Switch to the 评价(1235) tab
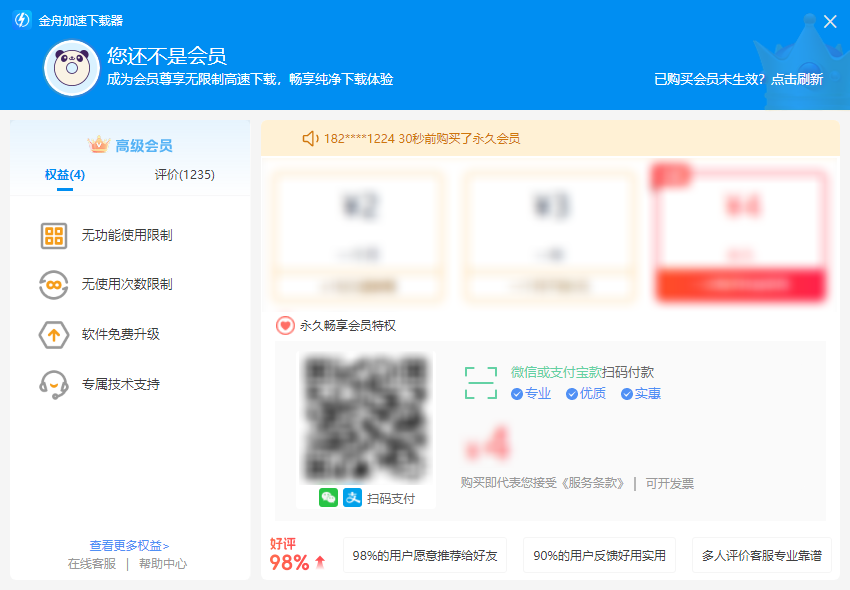The width and height of the screenshot is (850, 590). pos(184,175)
